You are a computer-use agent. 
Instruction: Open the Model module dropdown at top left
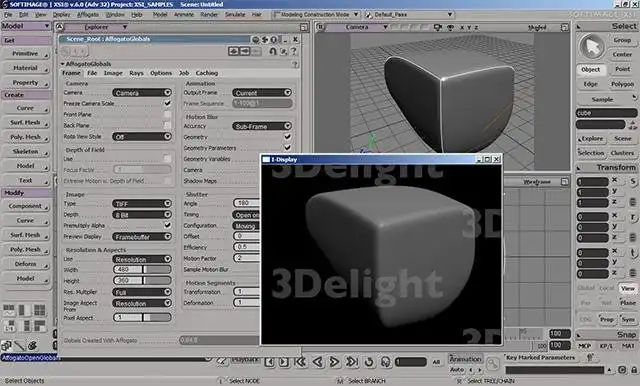tap(26, 26)
